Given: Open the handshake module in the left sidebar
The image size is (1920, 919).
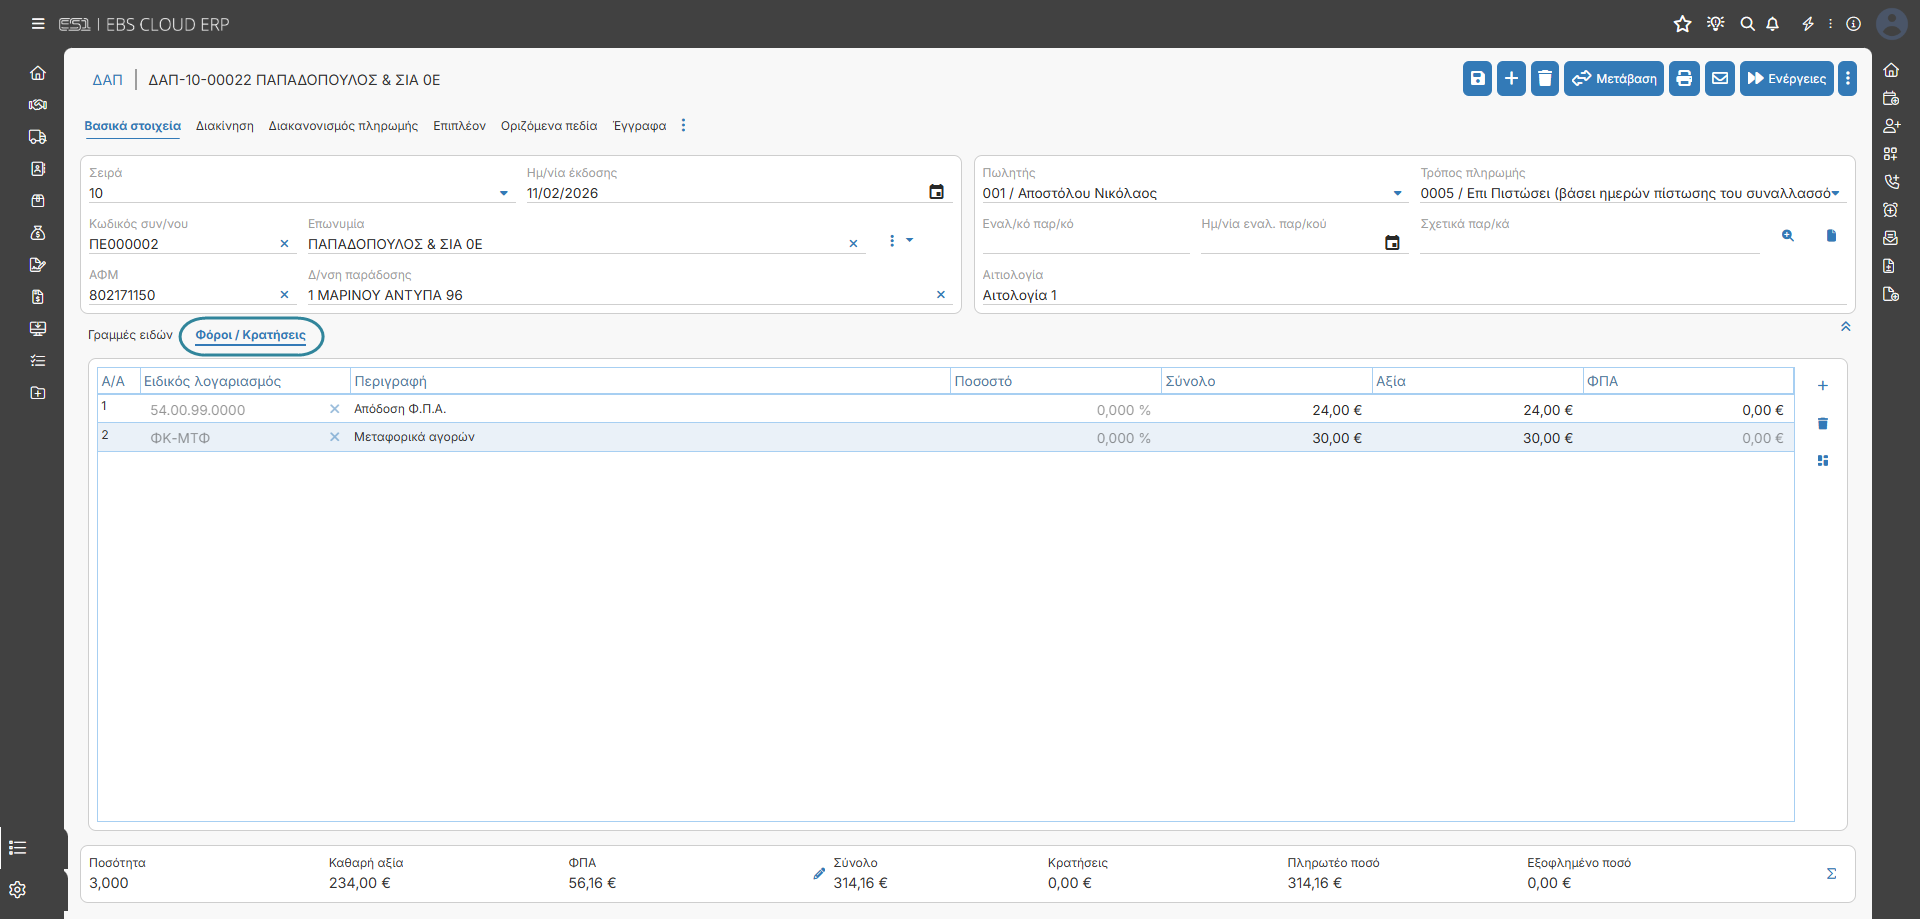Looking at the screenshot, I should click(x=38, y=105).
